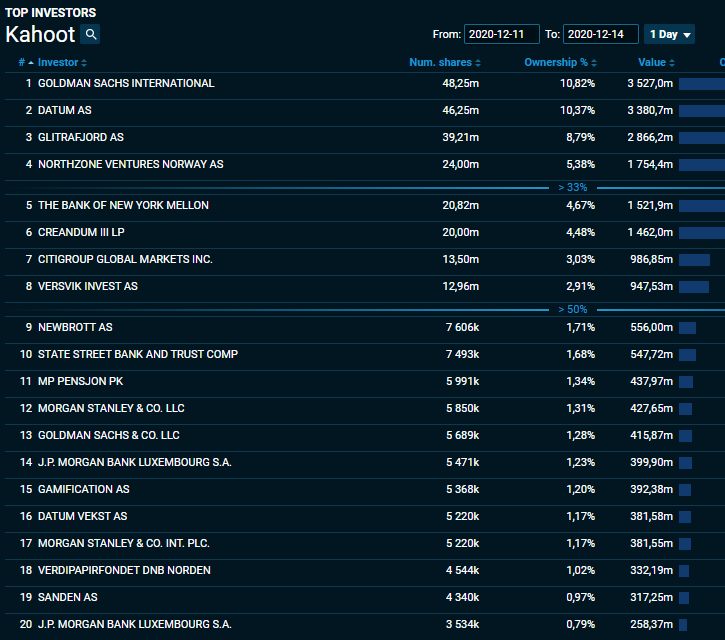725x640 pixels.
Task: Select MORGAN STANLEY & CO. INT. PLC.
Action: coord(124,543)
